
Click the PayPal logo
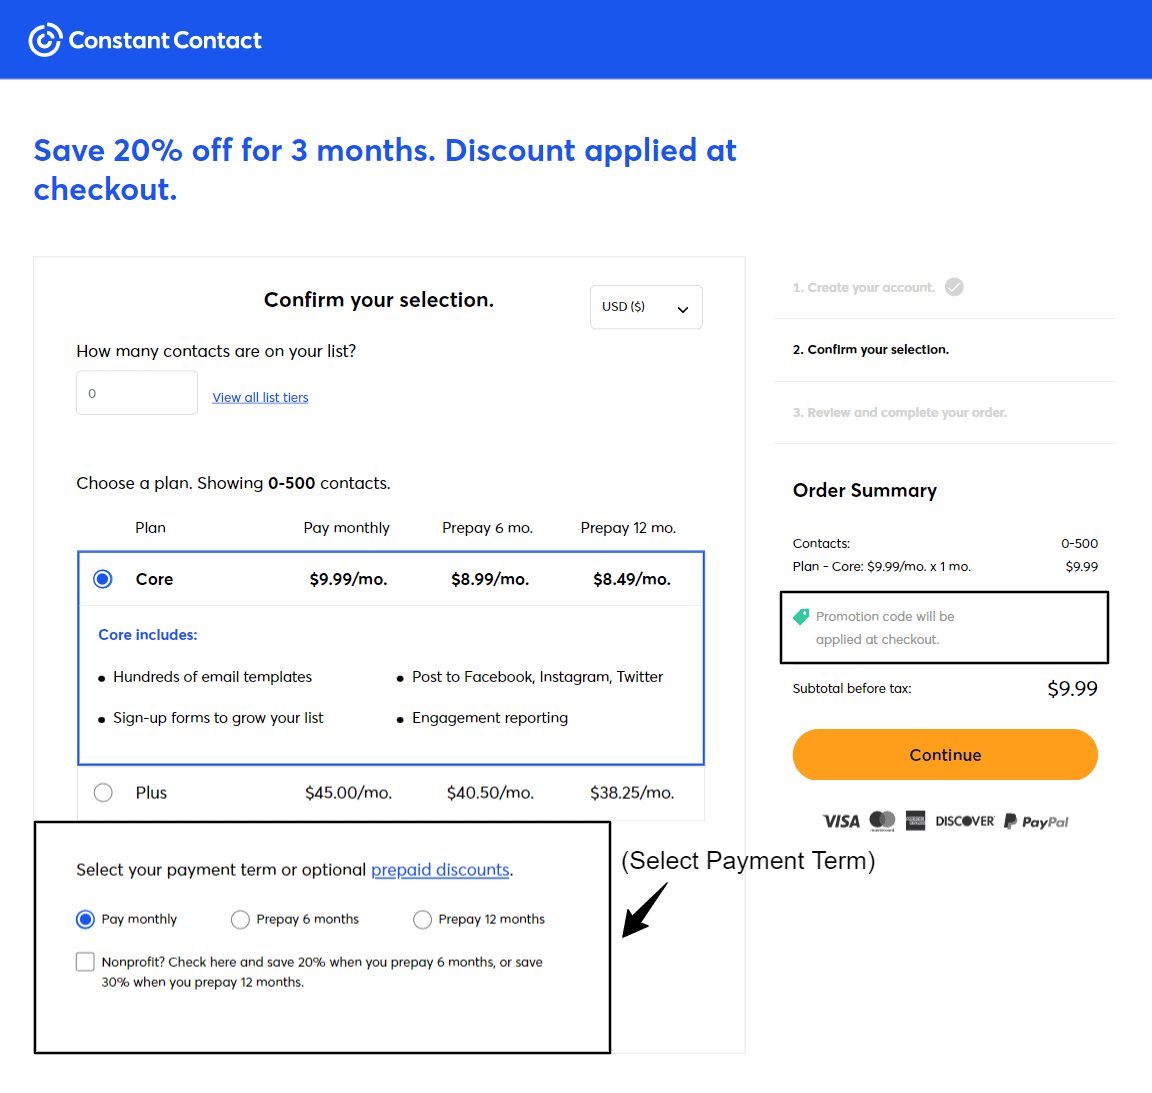point(1036,822)
